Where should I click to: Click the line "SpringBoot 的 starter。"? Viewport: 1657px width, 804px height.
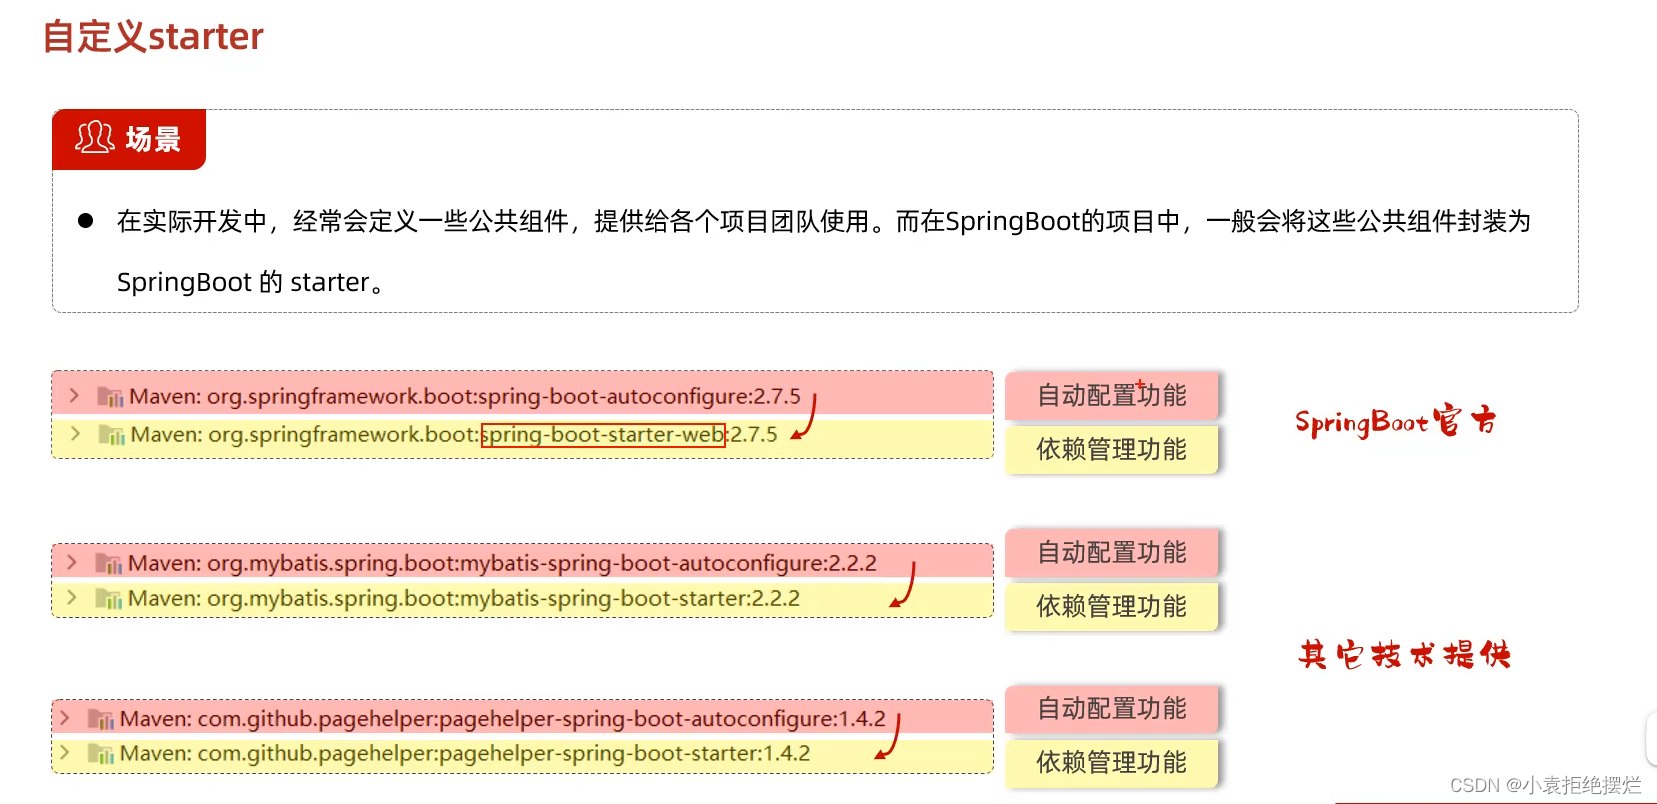click(x=251, y=282)
